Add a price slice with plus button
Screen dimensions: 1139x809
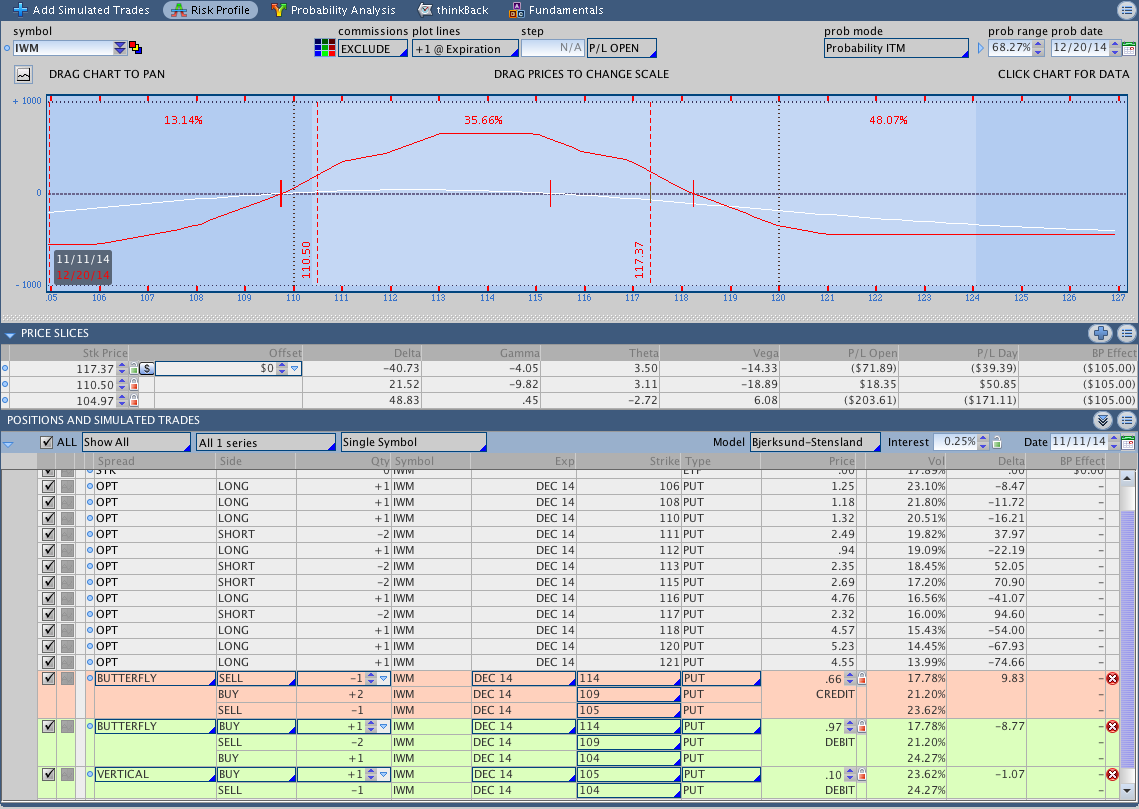click(1101, 333)
